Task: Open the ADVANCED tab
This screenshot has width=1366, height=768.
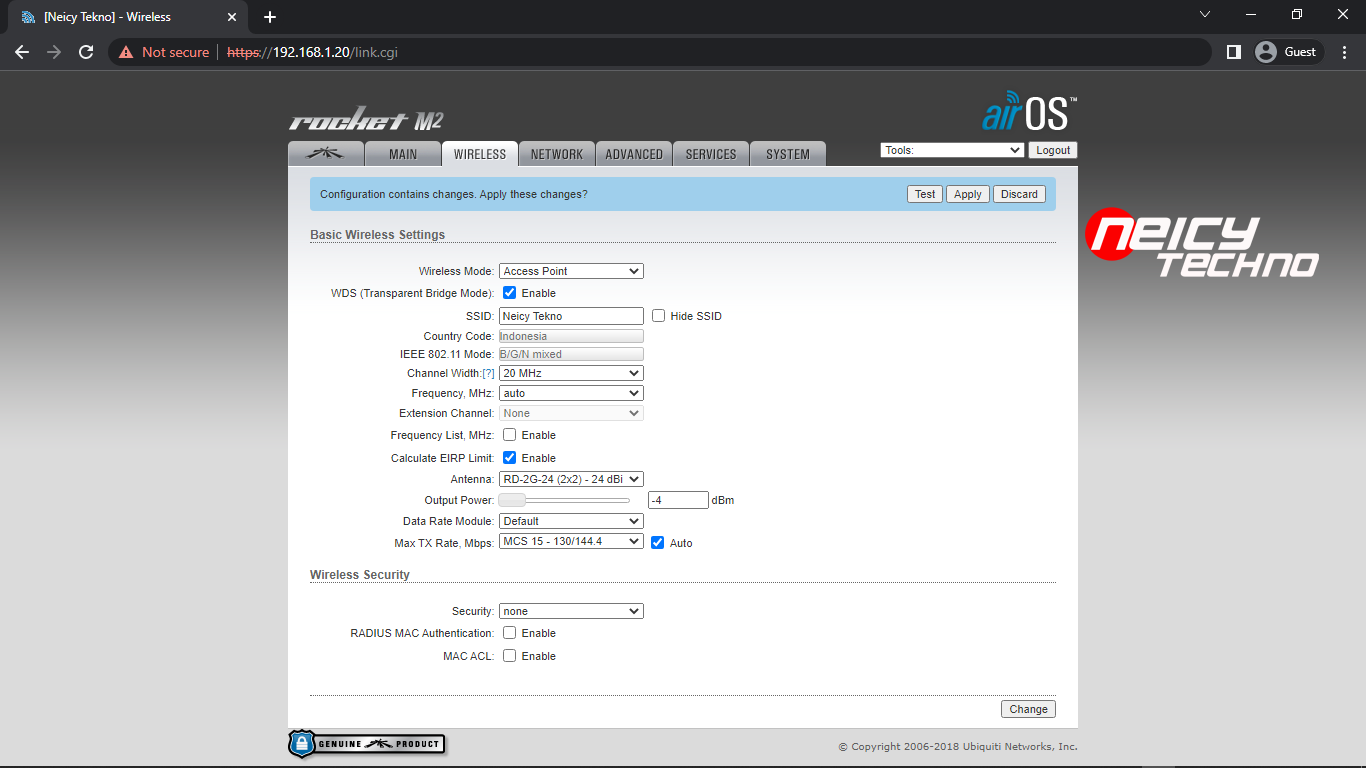Action: click(634, 154)
